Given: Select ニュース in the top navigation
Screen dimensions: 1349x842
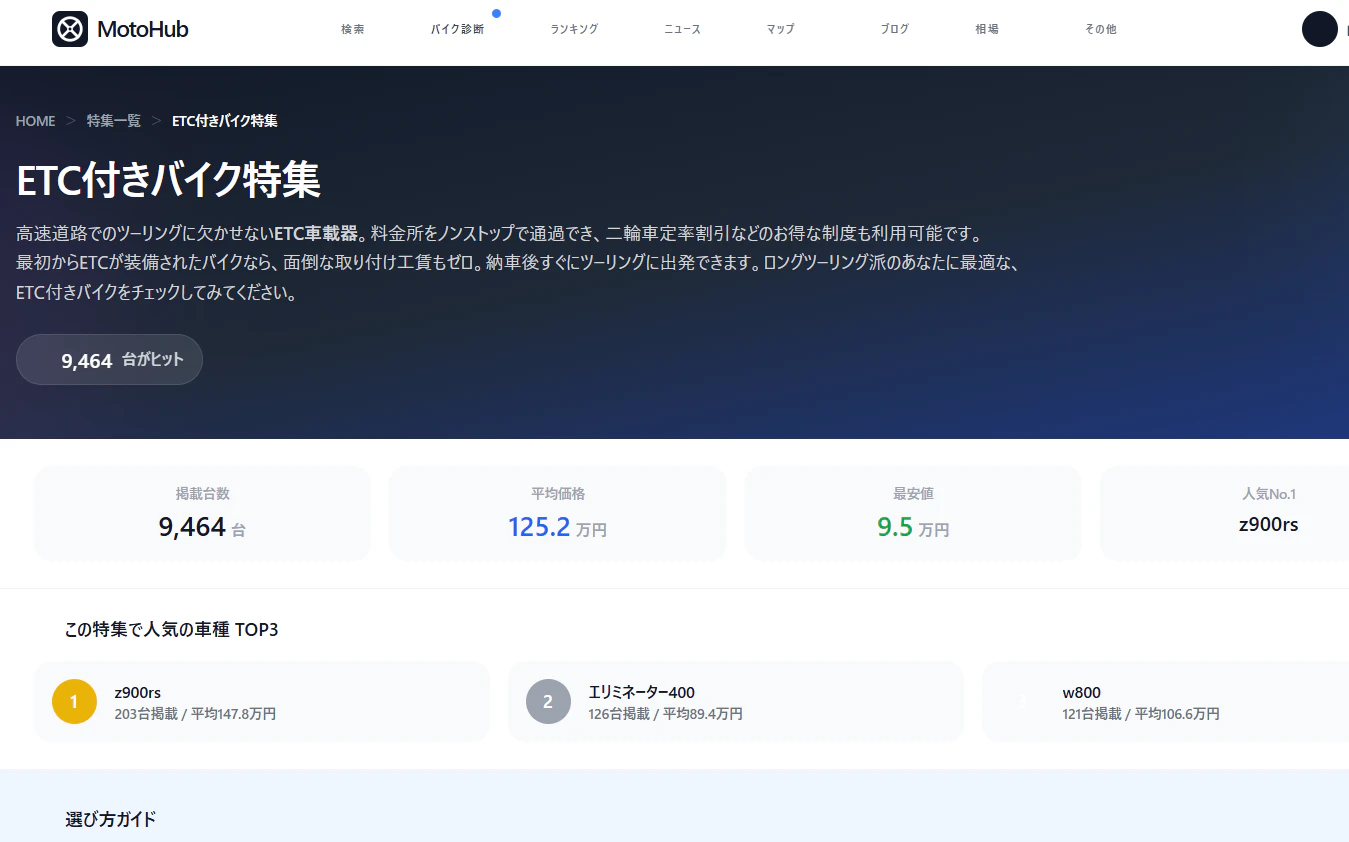Looking at the screenshot, I should coord(682,30).
